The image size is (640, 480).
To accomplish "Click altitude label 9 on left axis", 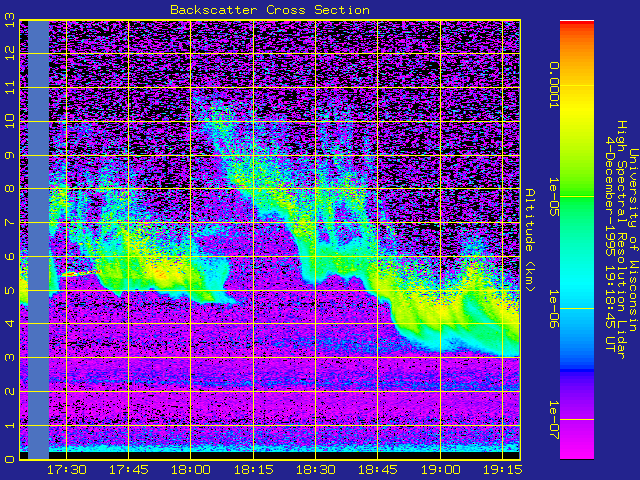I will pyautogui.click(x=10, y=155).
